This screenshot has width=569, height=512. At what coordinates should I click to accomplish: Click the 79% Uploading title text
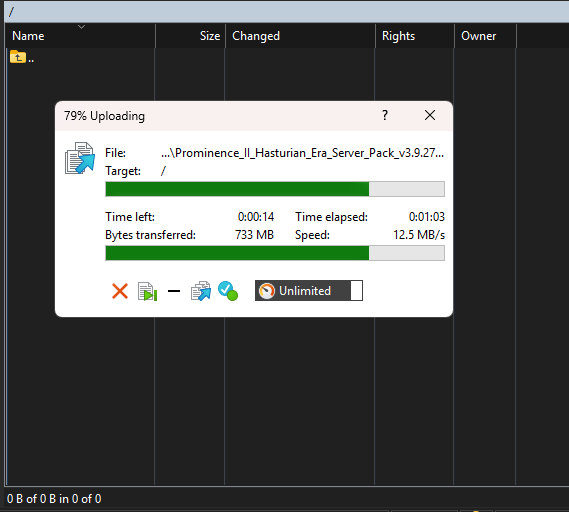105,116
